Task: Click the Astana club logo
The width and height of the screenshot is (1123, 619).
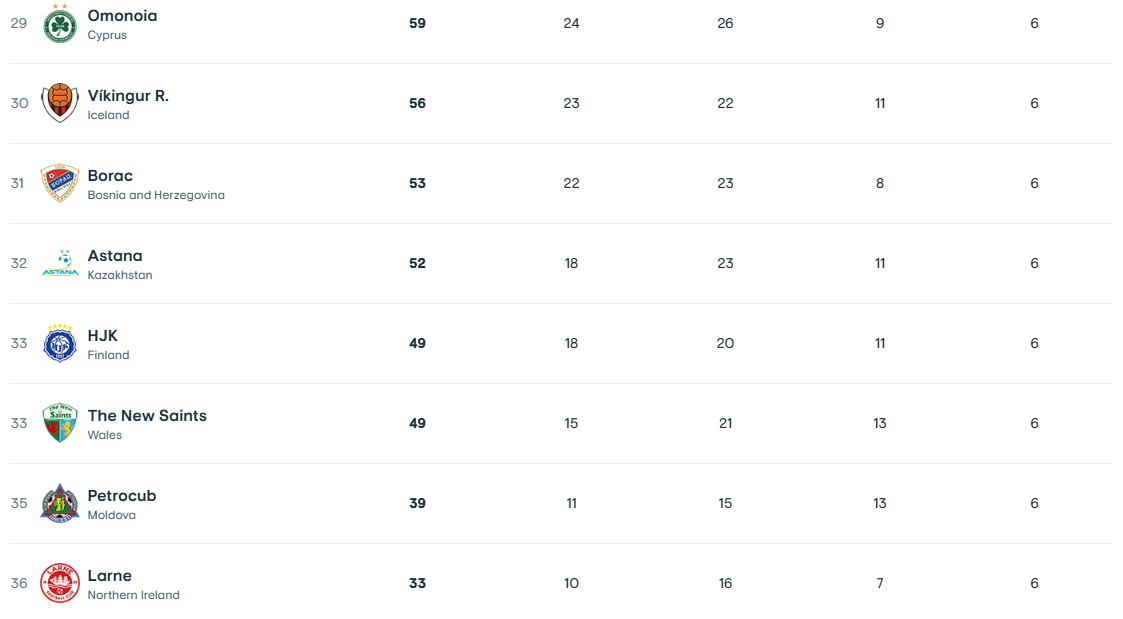Action: [x=60, y=263]
